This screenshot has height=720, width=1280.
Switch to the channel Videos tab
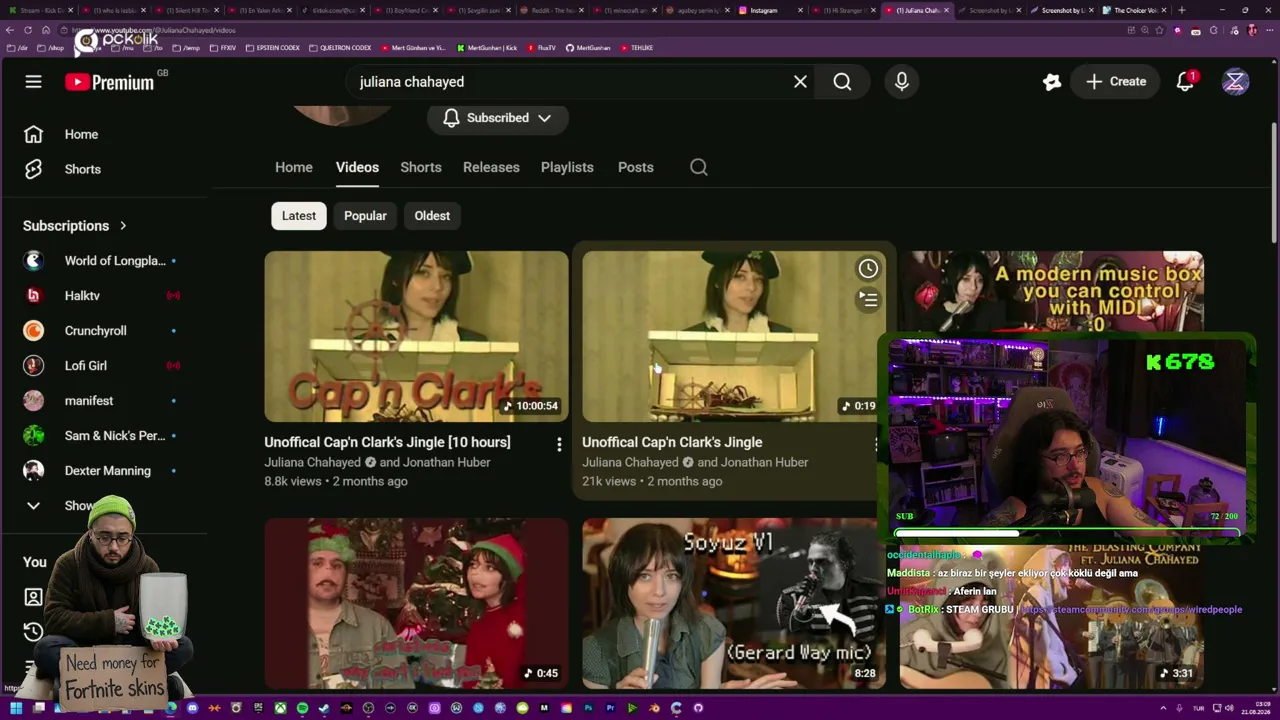pos(357,167)
